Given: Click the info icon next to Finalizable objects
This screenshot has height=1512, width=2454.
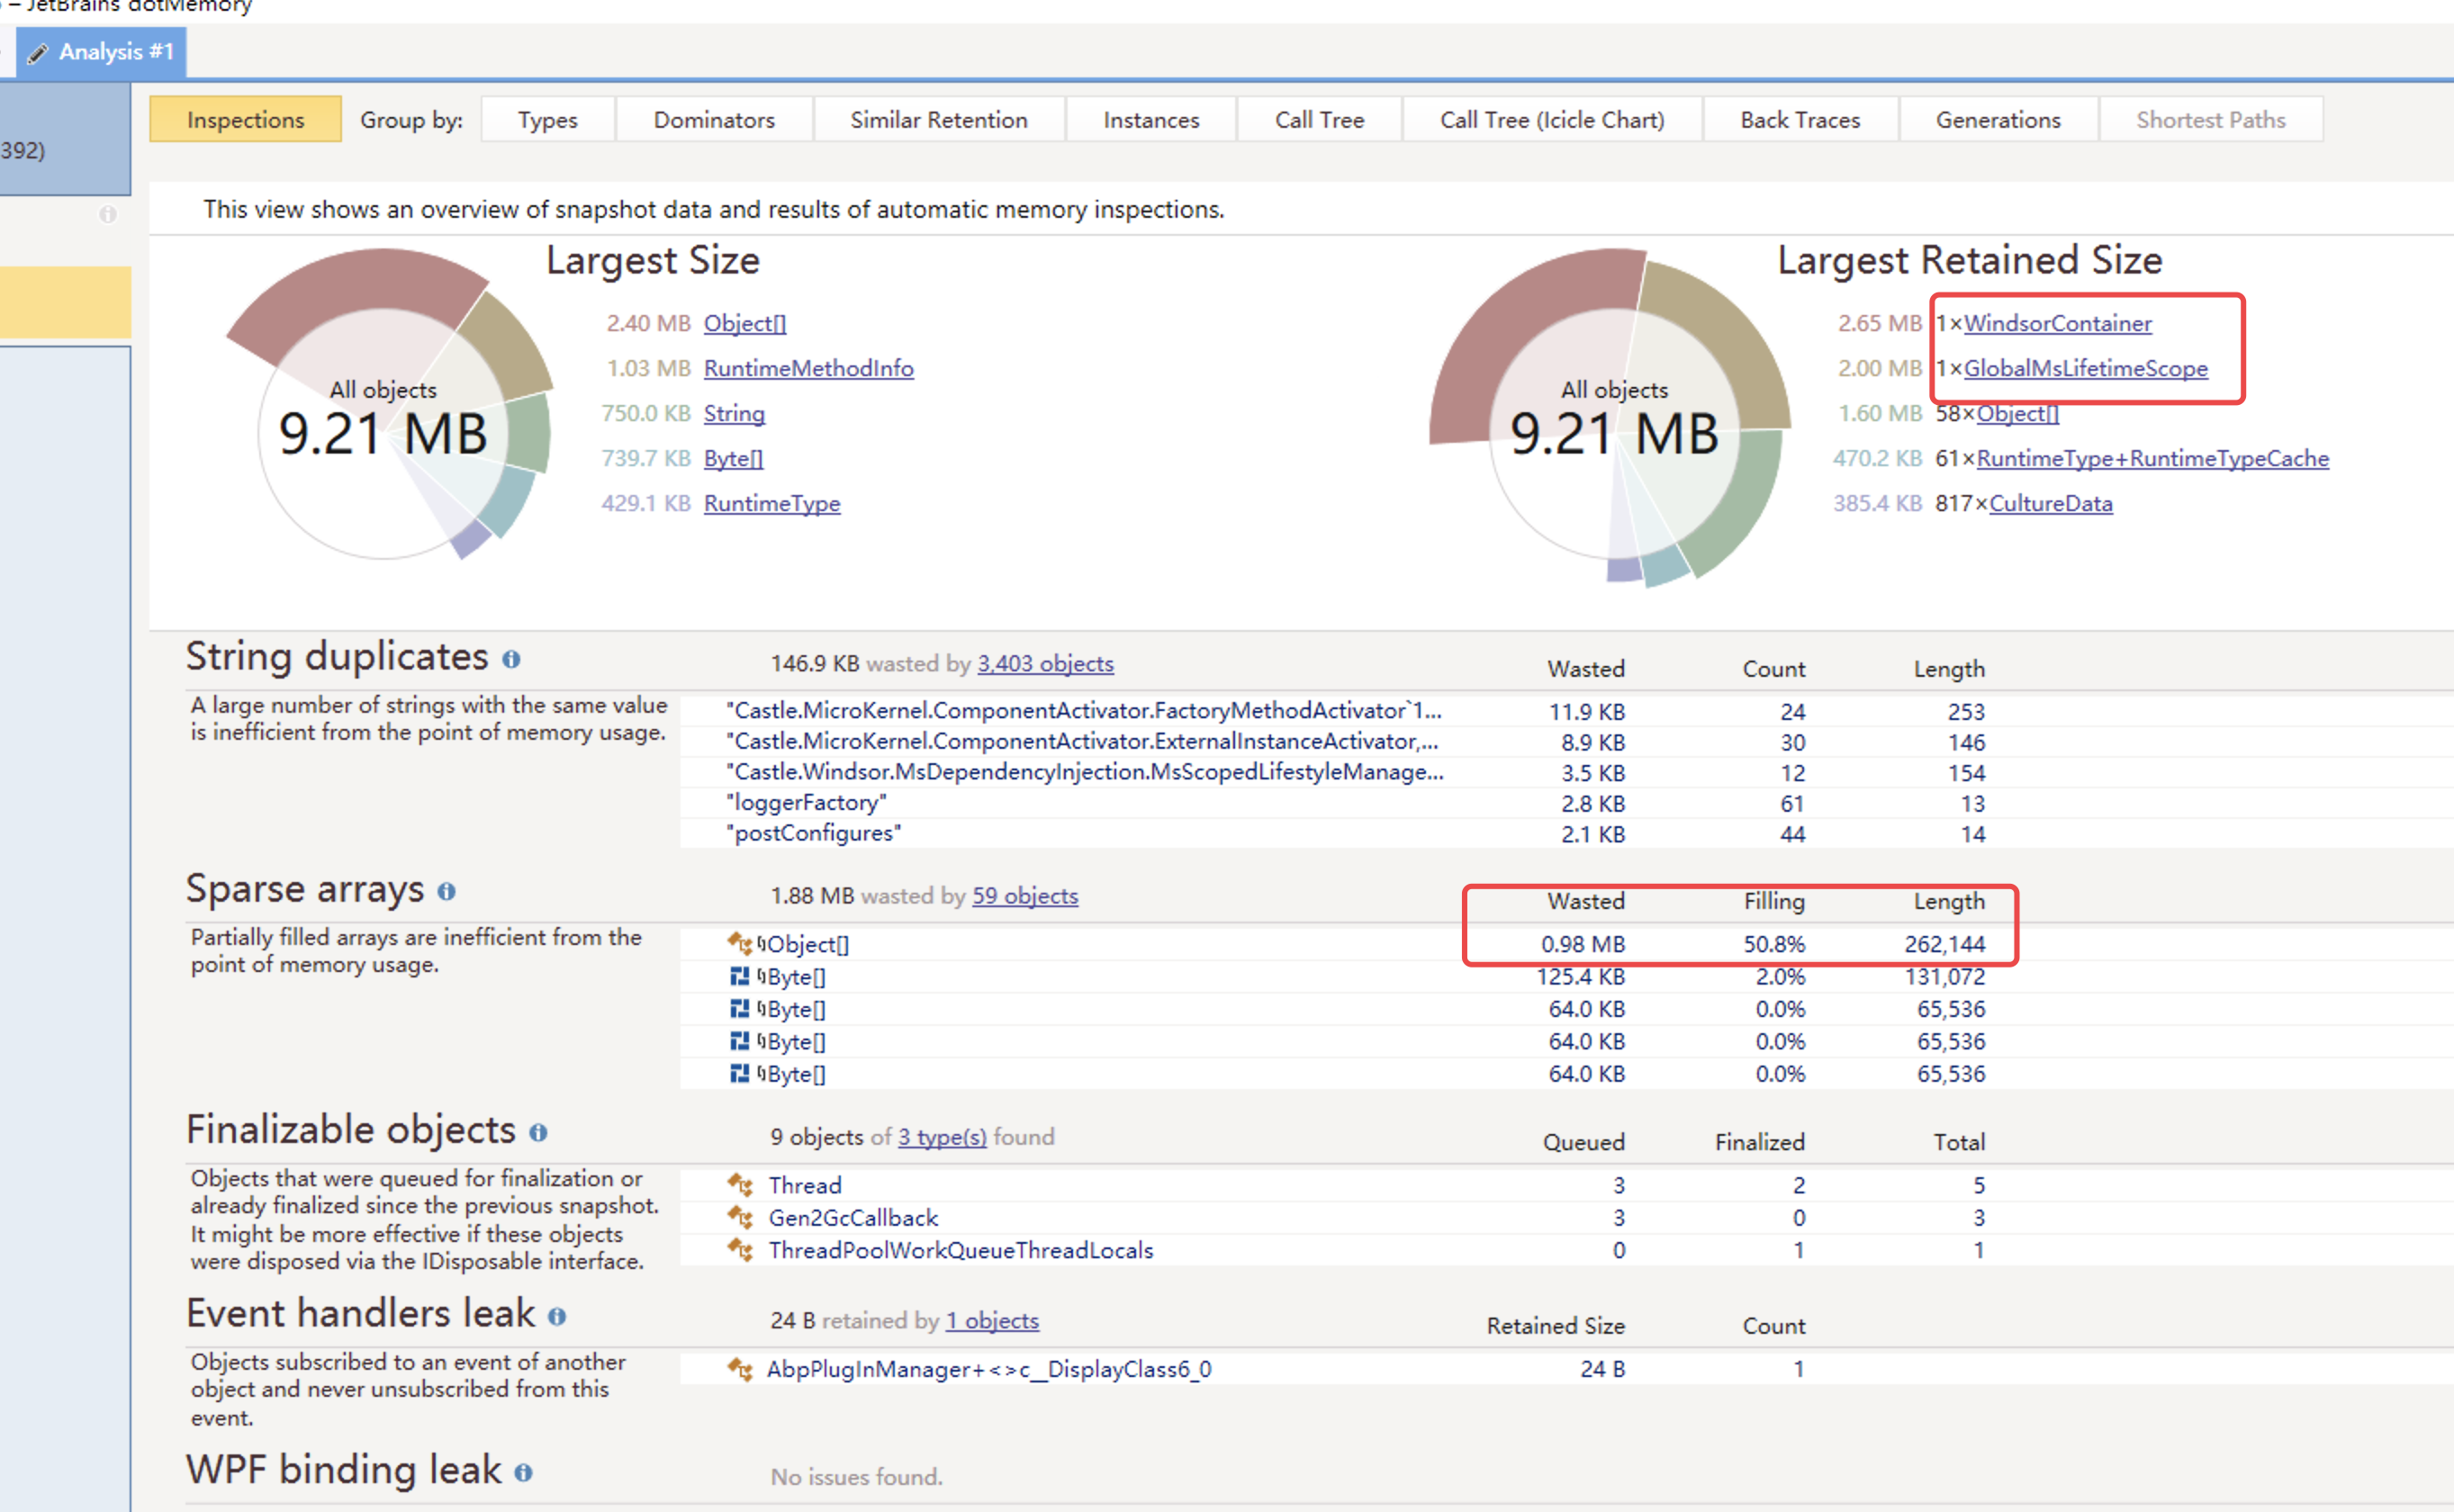Looking at the screenshot, I should 538,1133.
